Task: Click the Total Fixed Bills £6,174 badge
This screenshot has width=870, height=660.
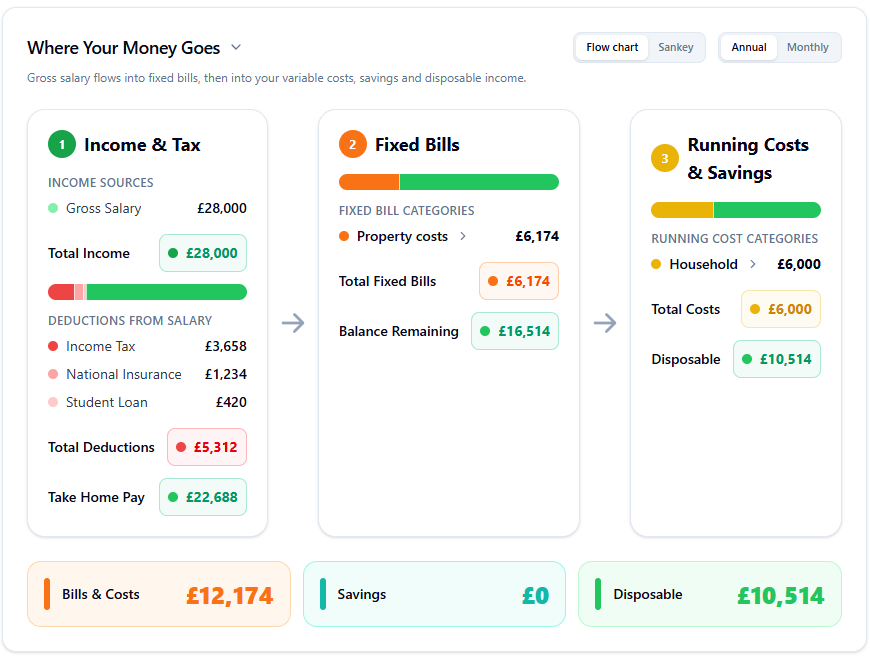Action: [x=519, y=281]
